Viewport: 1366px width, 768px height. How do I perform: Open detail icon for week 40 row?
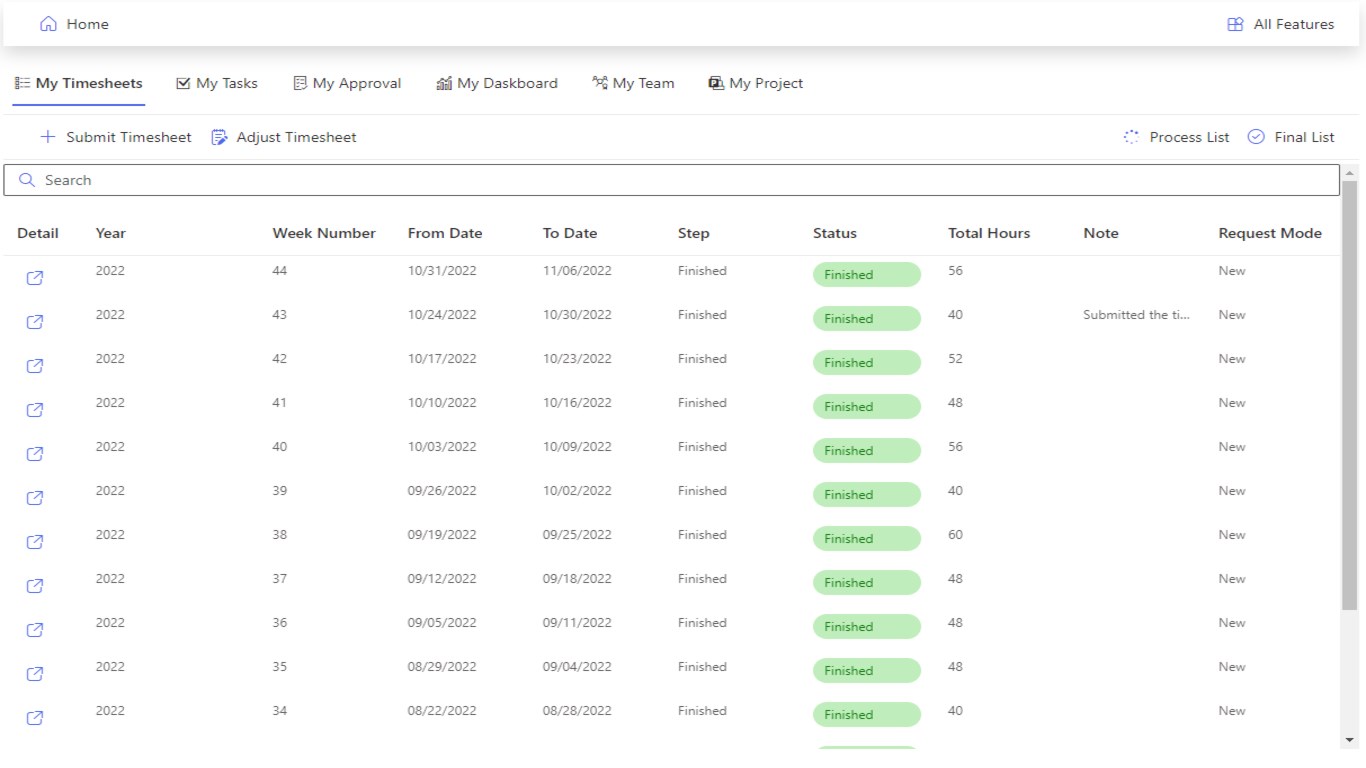tap(34, 454)
